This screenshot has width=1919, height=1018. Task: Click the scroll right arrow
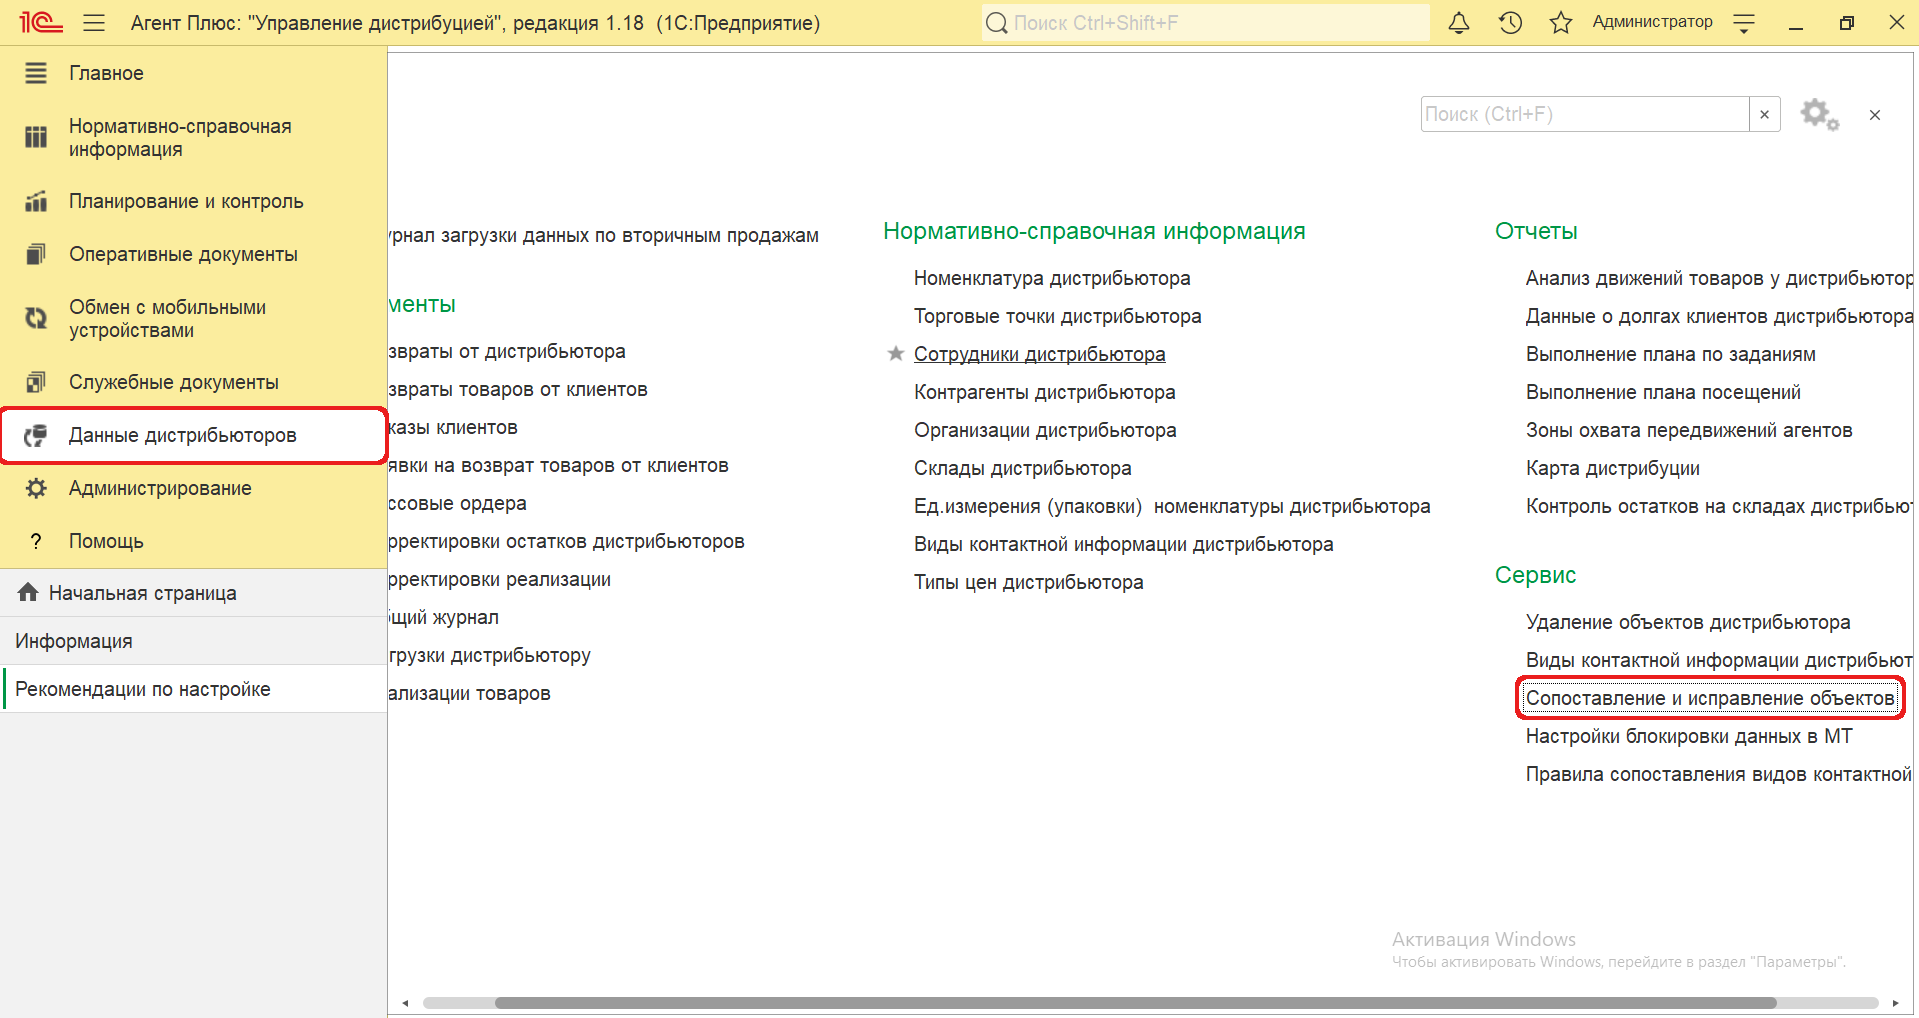[1895, 1003]
